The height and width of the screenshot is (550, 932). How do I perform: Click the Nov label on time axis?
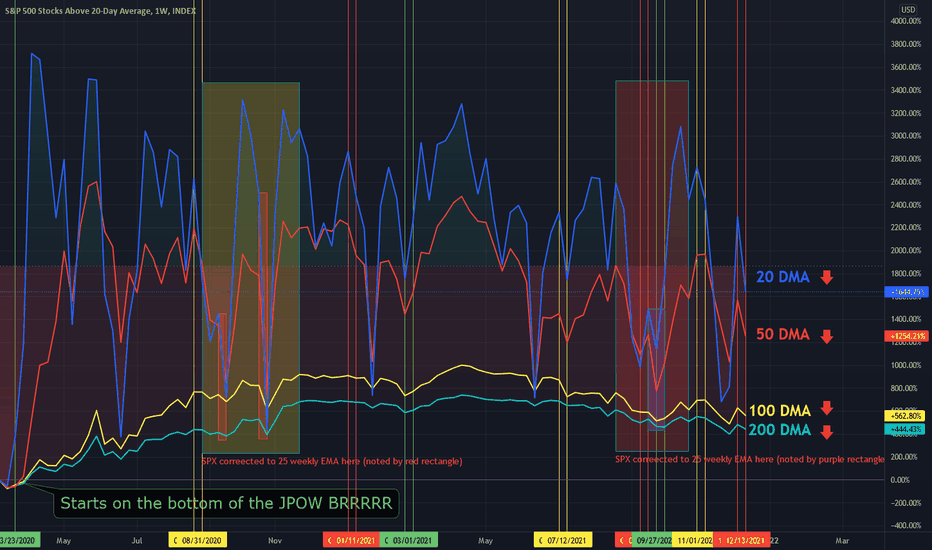click(275, 540)
